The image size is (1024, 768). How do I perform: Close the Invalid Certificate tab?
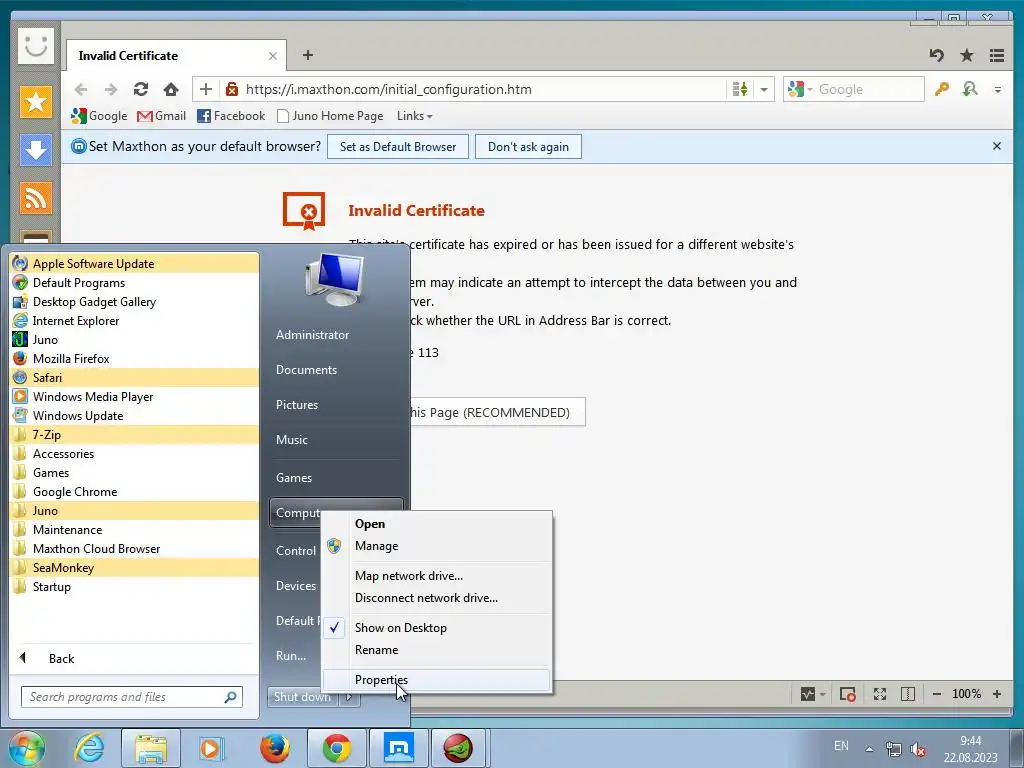273,56
